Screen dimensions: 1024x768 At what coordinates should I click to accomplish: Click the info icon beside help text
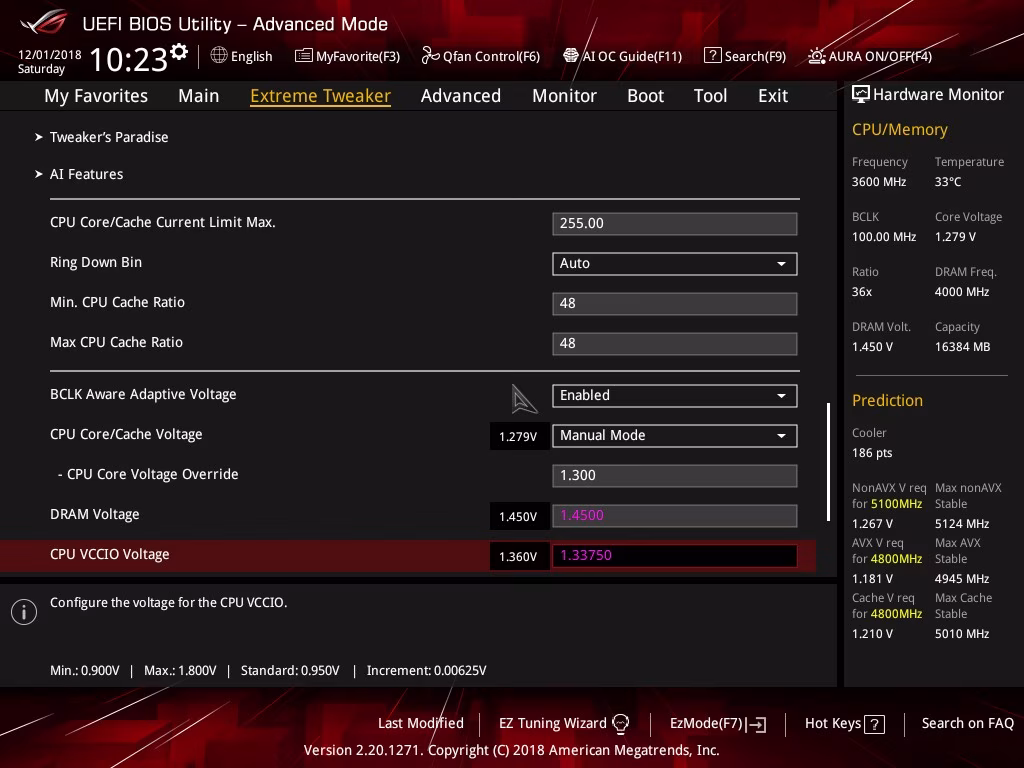click(24, 612)
